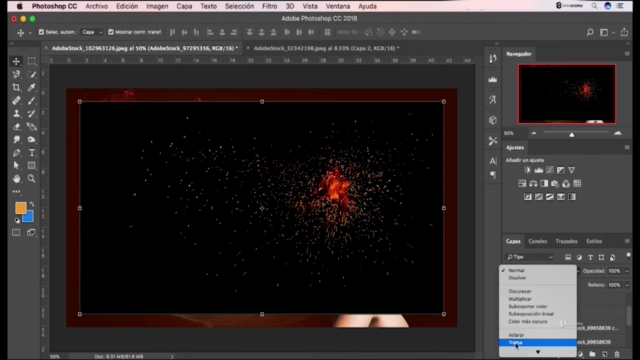Click the foreground orange color swatch
The width and height of the screenshot is (640, 360).
point(20,208)
